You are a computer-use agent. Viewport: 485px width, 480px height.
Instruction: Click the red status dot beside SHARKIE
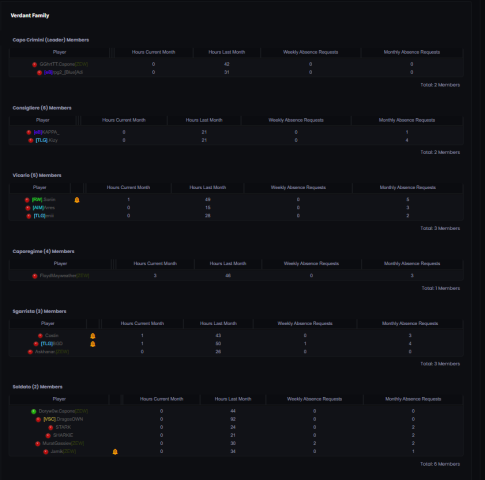click(x=48, y=435)
